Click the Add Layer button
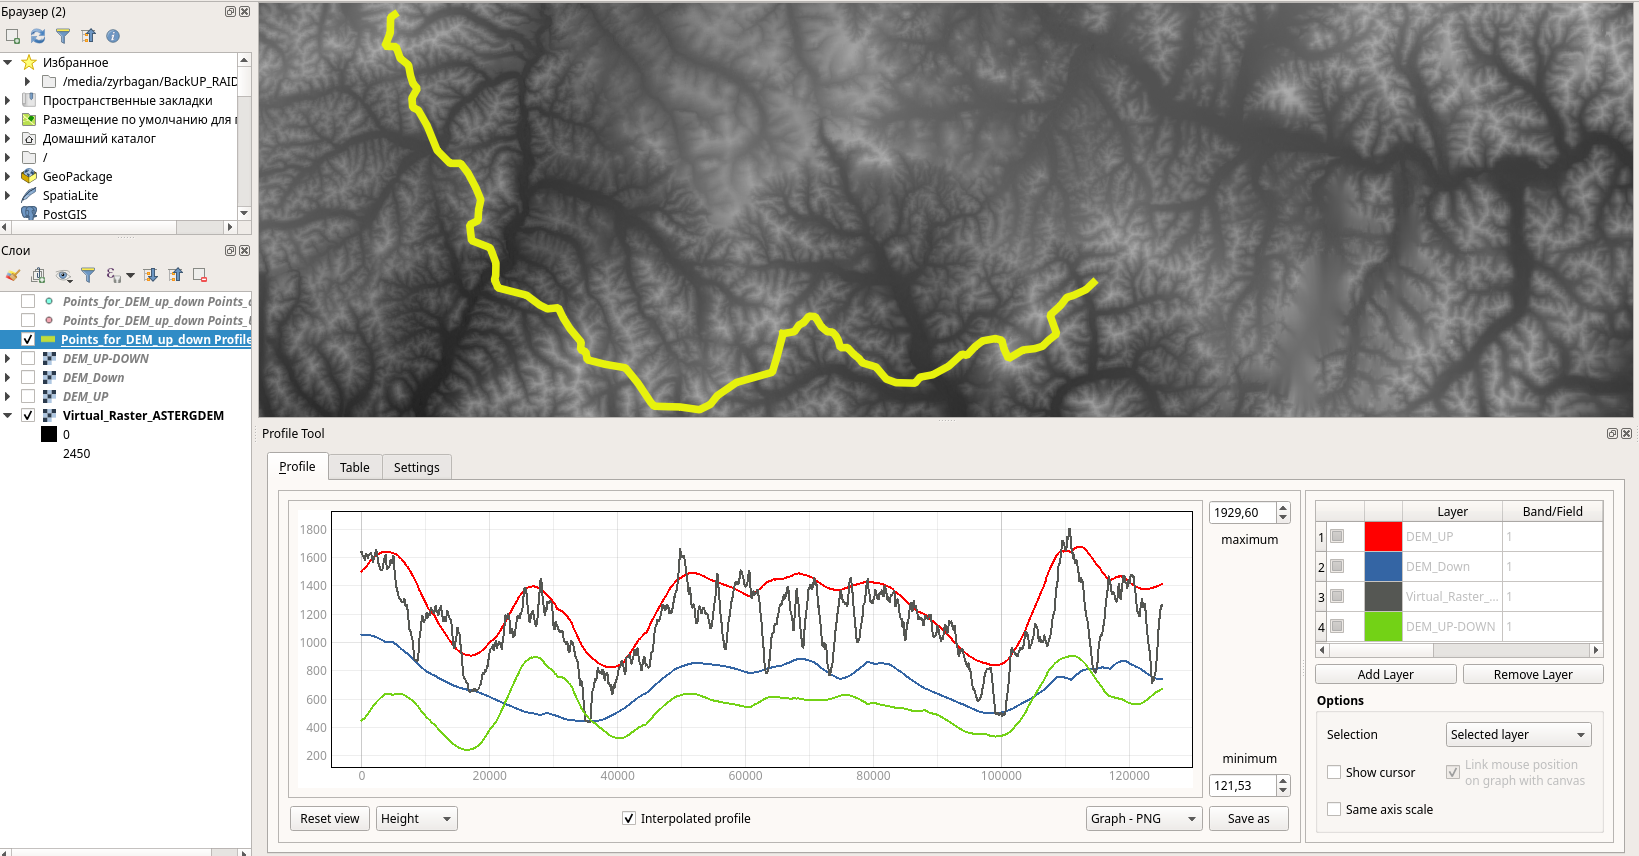The width and height of the screenshot is (1639, 856). click(x=1385, y=674)
